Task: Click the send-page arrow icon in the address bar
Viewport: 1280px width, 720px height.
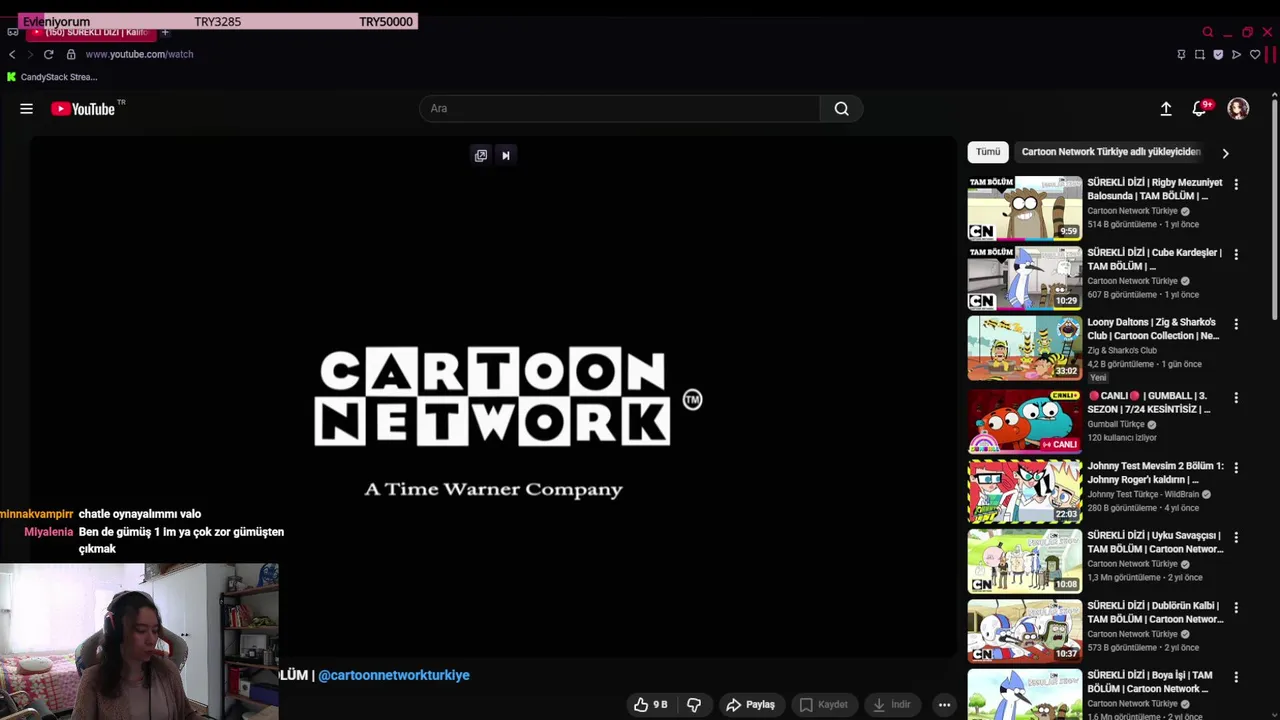Action: [x=1237, y=54]
